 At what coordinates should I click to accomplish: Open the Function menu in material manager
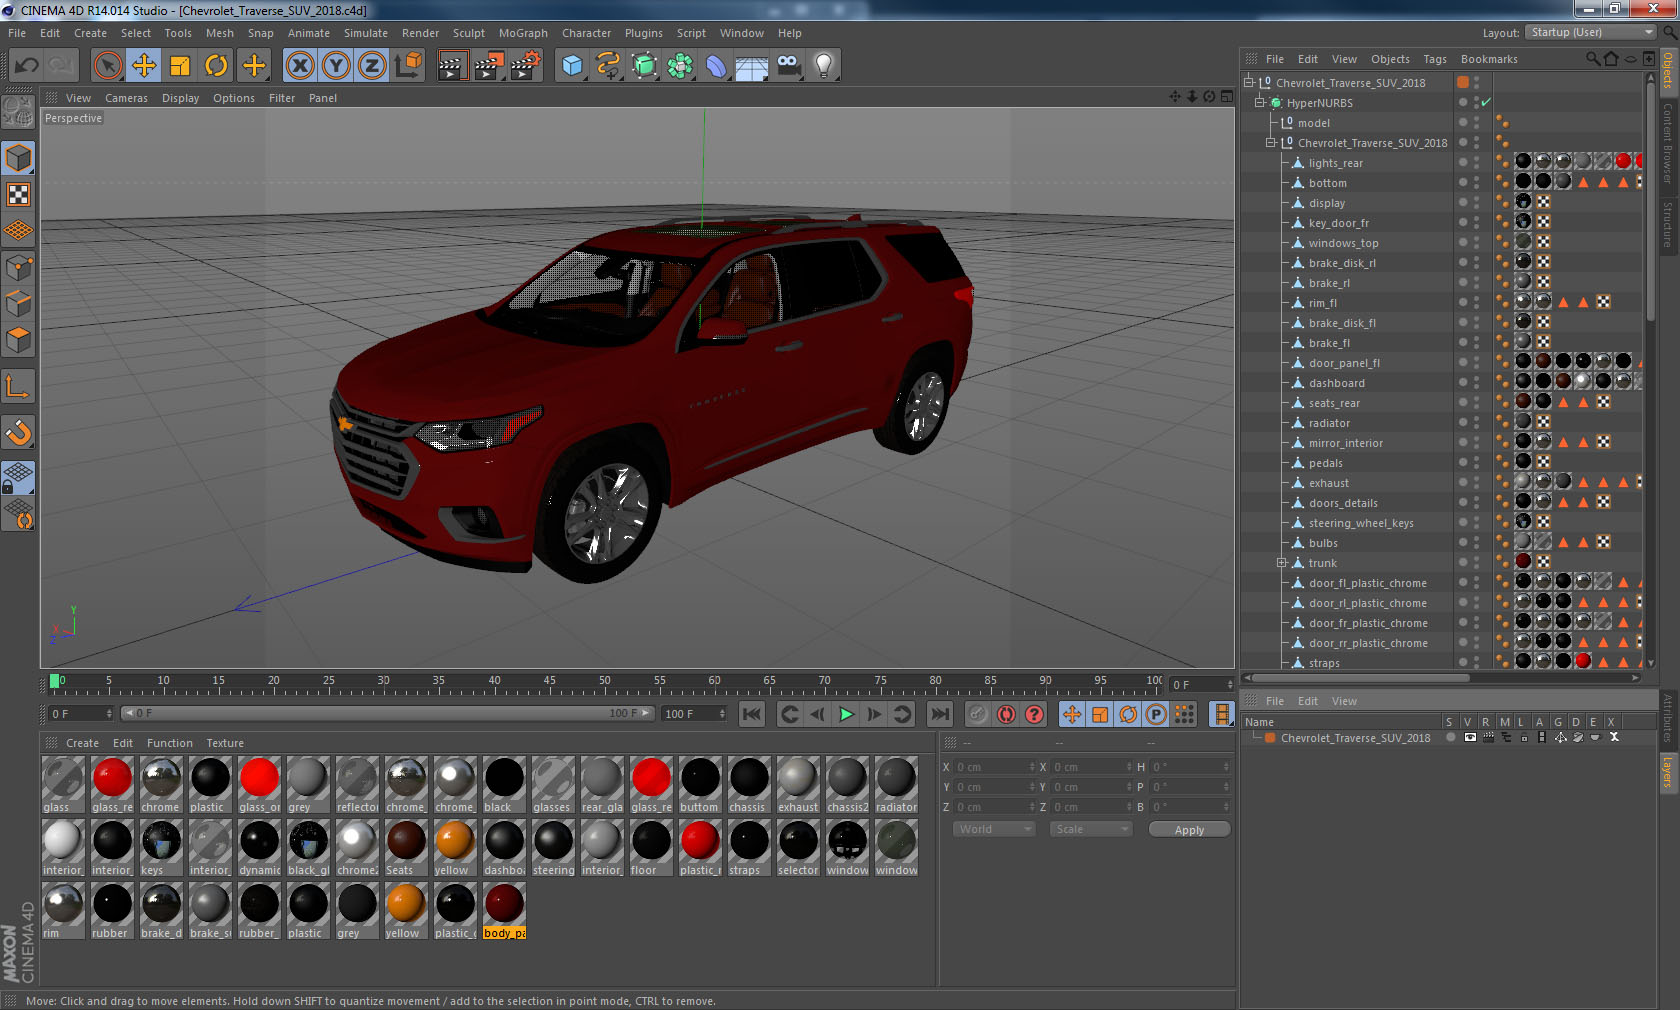pyautogui.click(x=170, y=743)
